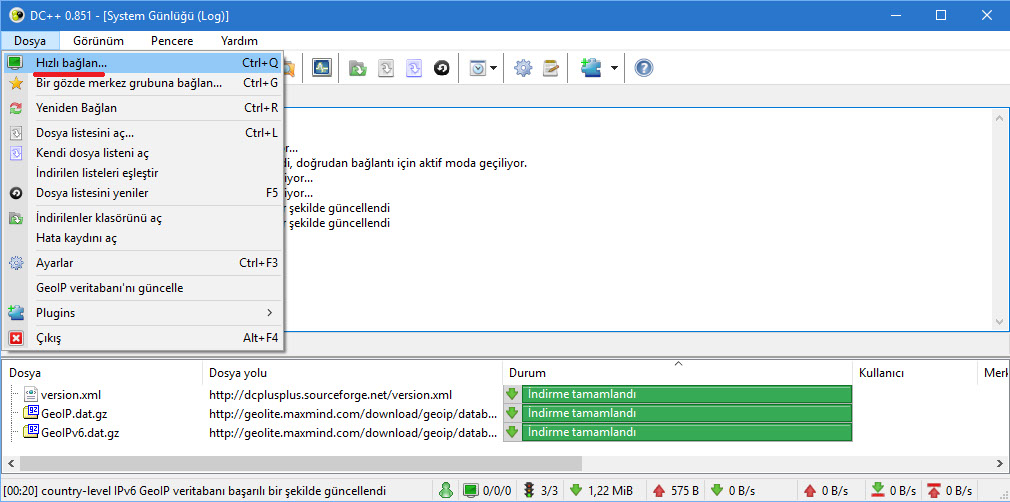Click the black refresh file list toolbar icon
The width and height of the screenshot is (1010, 502).
coord(441,68)
